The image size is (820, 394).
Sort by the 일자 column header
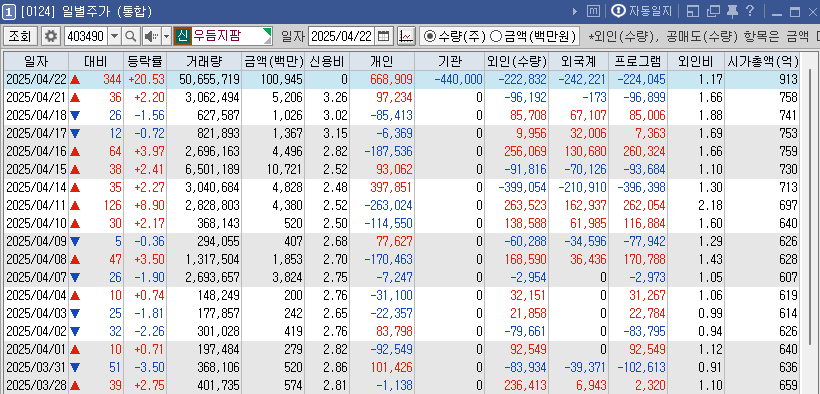click(x=36, y=62)
